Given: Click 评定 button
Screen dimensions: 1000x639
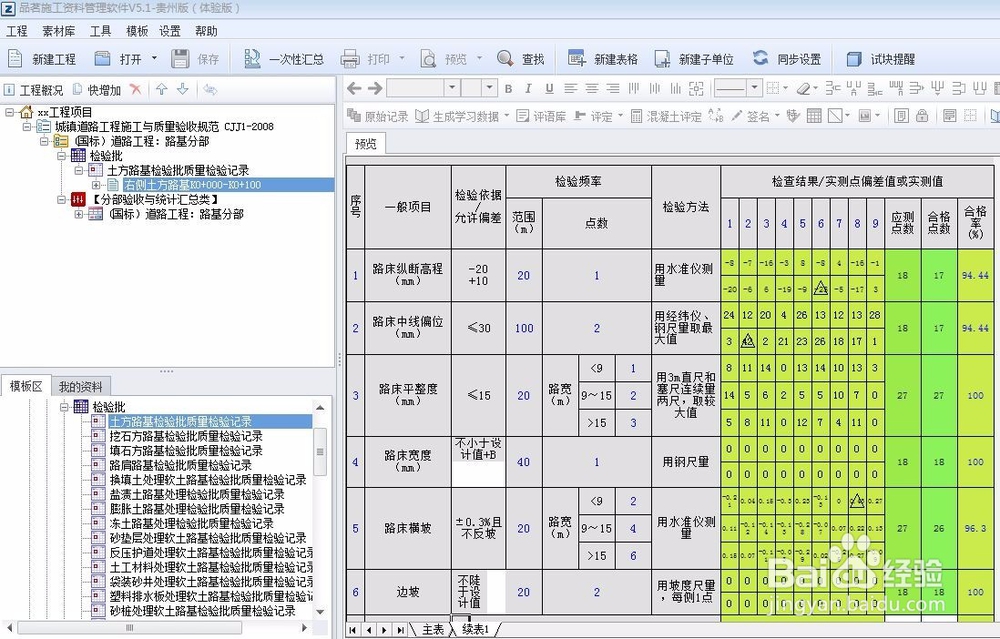Looking at the screenshot, I should 594,116.
